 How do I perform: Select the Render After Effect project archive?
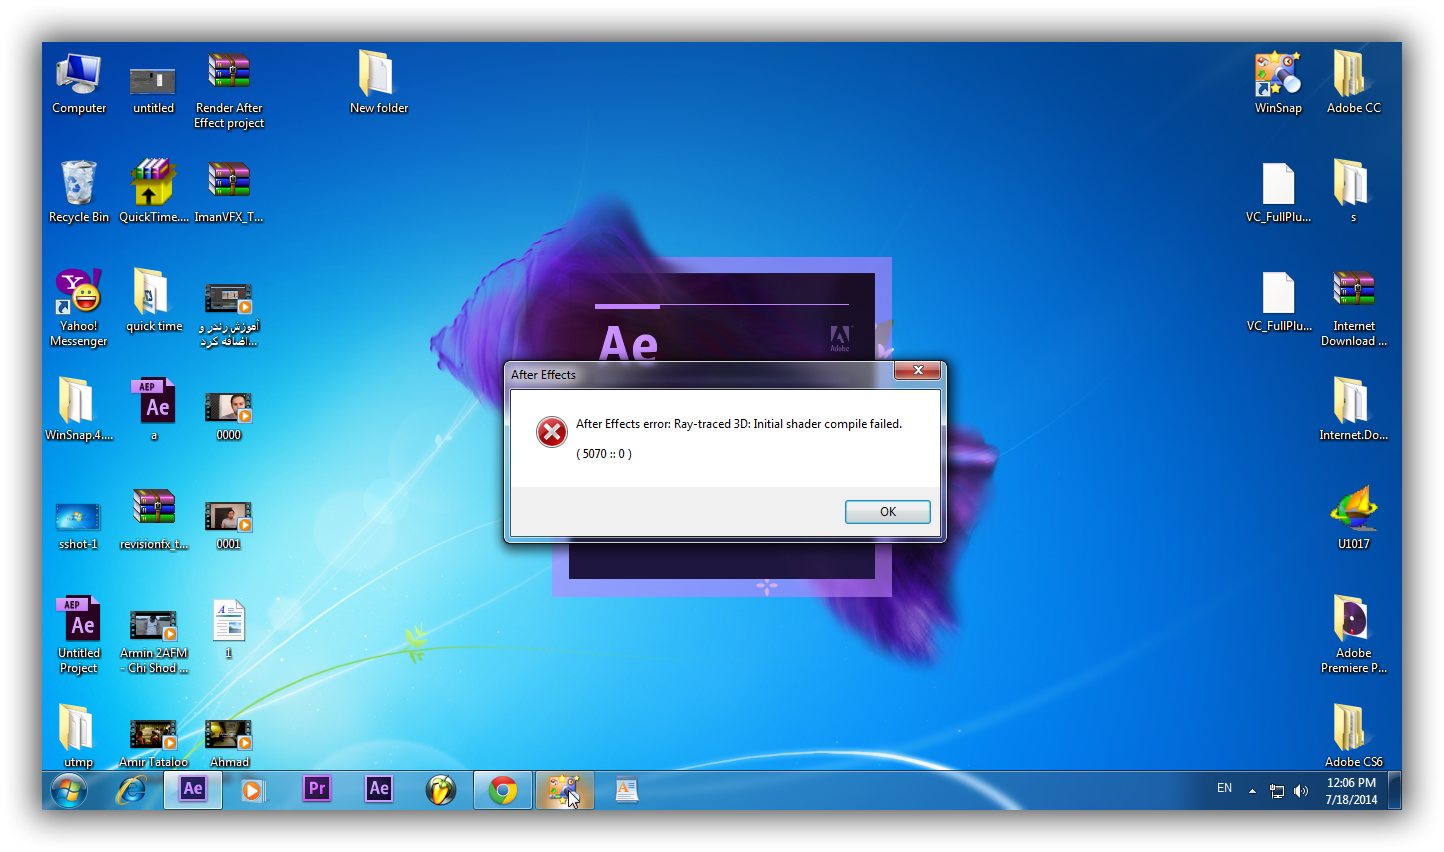229,90
